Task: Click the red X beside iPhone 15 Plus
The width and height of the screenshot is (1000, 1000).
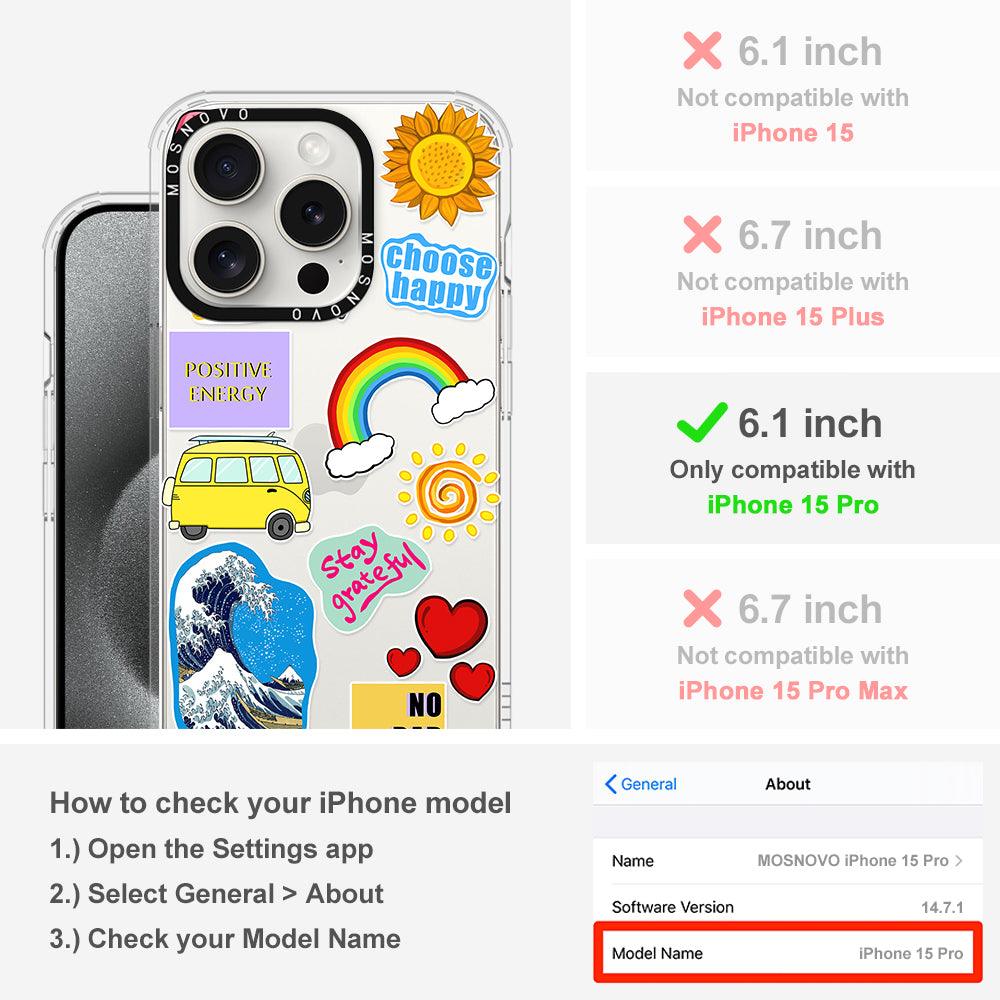Action: point(702,234)
